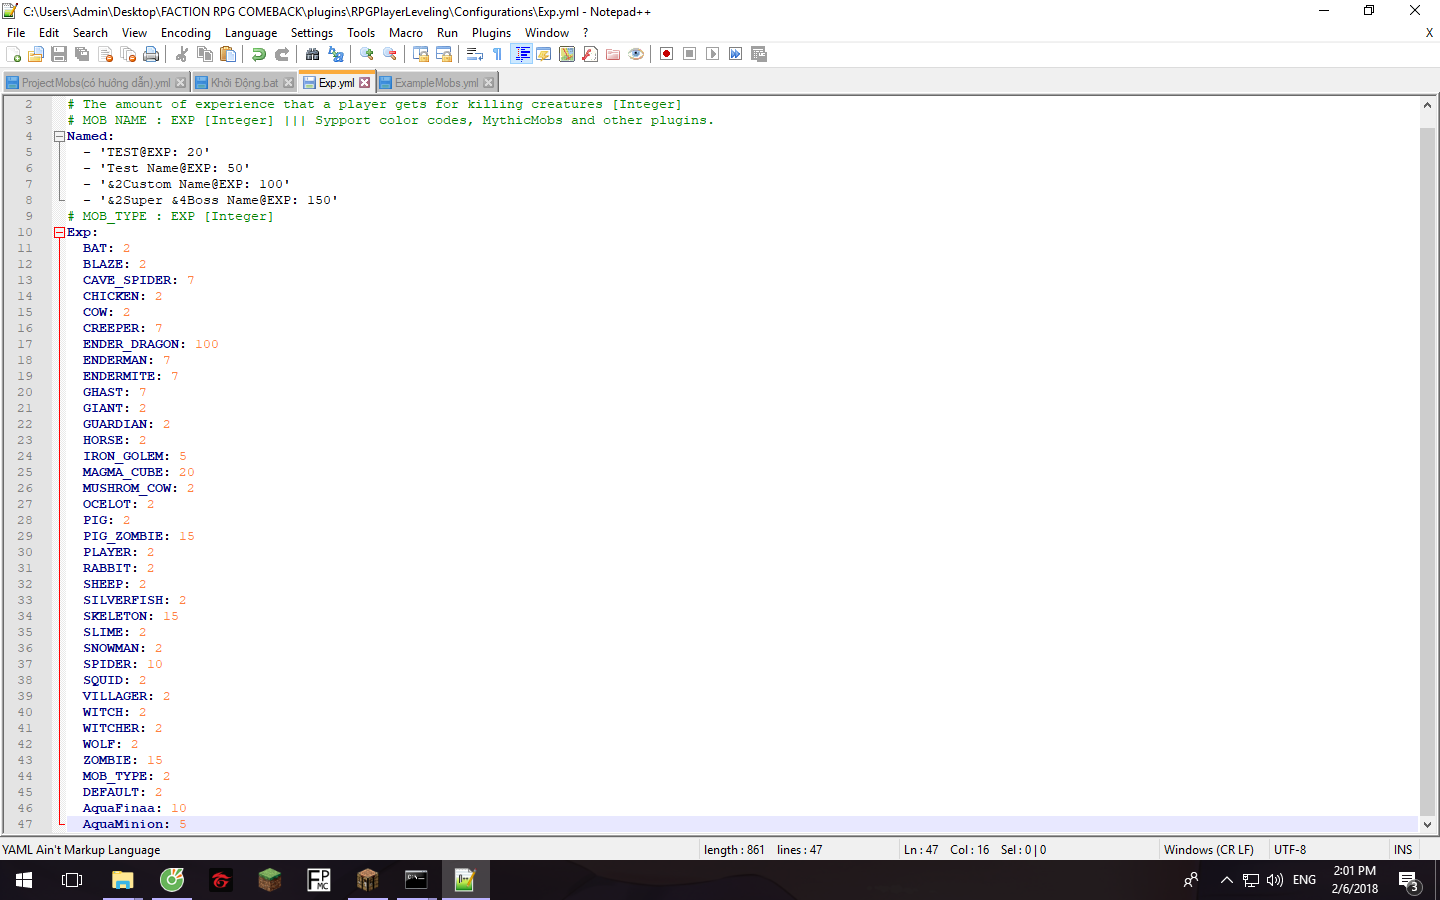Open the Search menu
The width and height of the screenshot is (1440, 900).
coord(90,33)
